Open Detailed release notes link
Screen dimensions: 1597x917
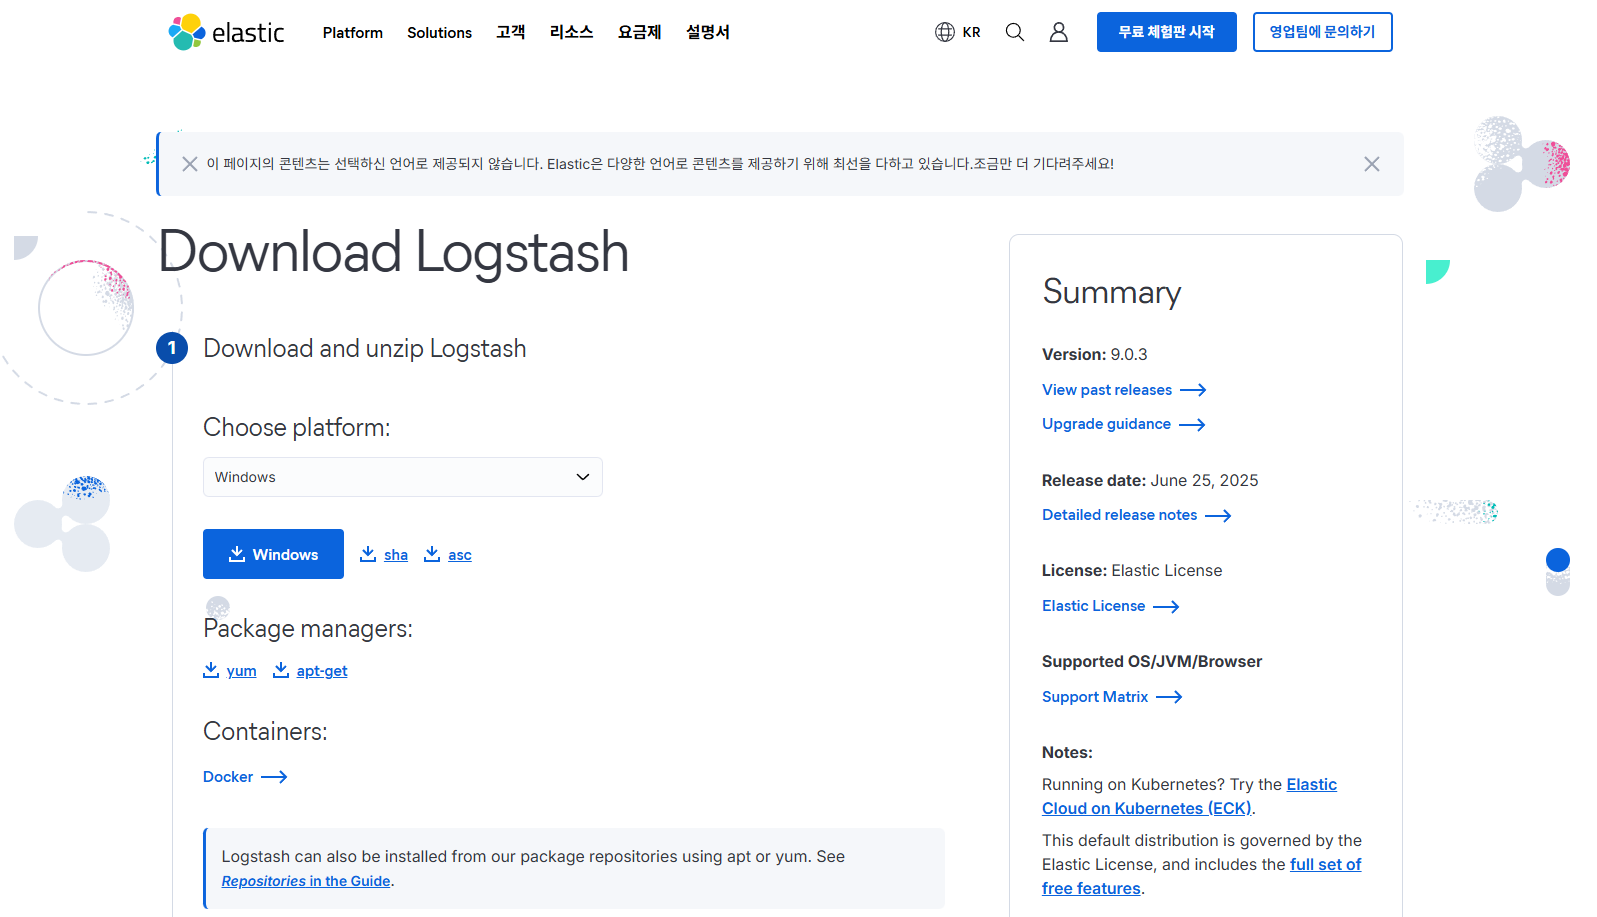1119,515
